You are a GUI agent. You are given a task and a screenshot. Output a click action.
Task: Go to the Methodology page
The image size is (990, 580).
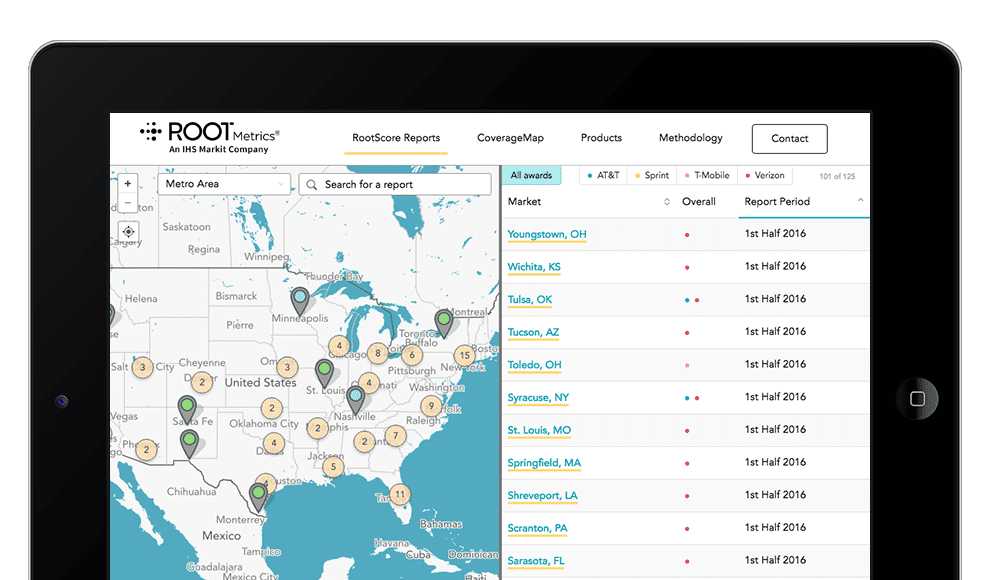(x=690, y=138)
